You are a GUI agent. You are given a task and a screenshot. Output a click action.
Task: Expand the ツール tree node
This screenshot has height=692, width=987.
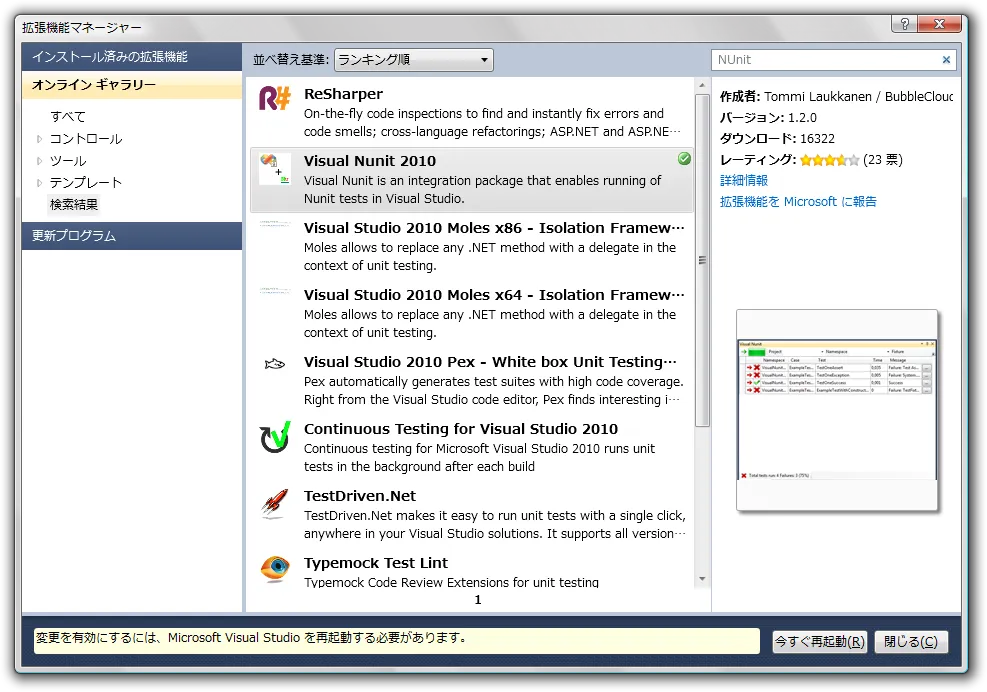click(40, 161)
